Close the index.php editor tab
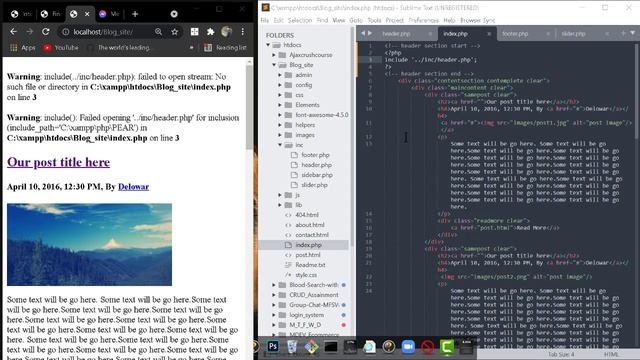Viewport: 640px width, 360px height. pyautogui.click(x=489, y=34)
